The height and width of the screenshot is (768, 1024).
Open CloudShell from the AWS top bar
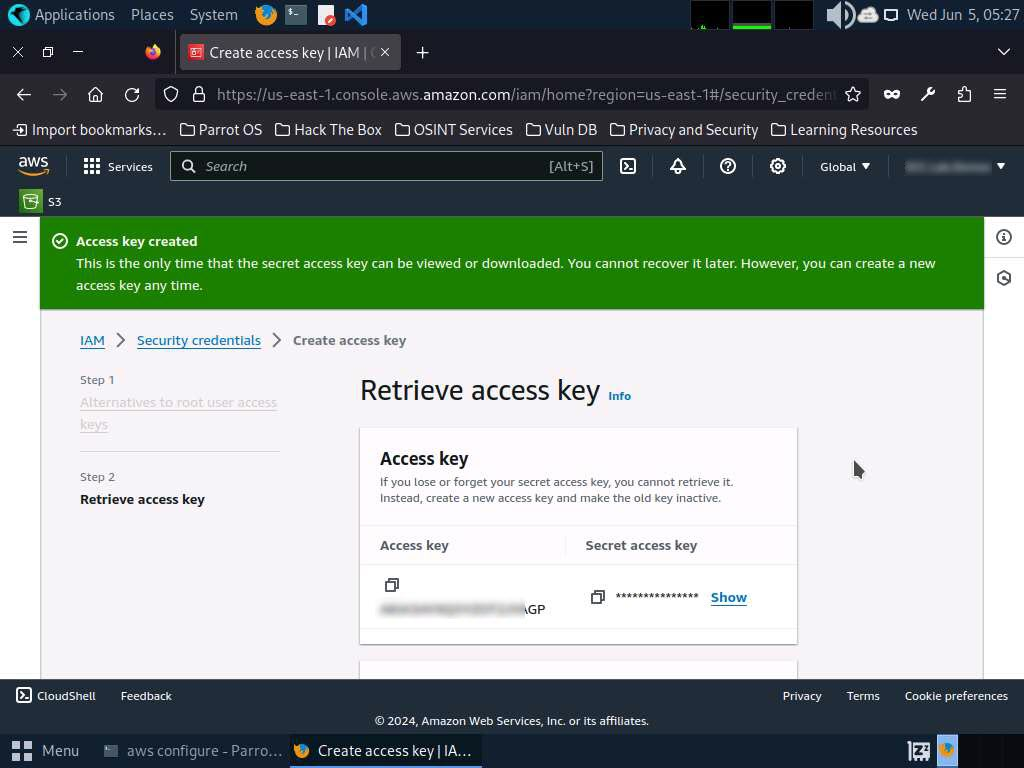point(628,166)
